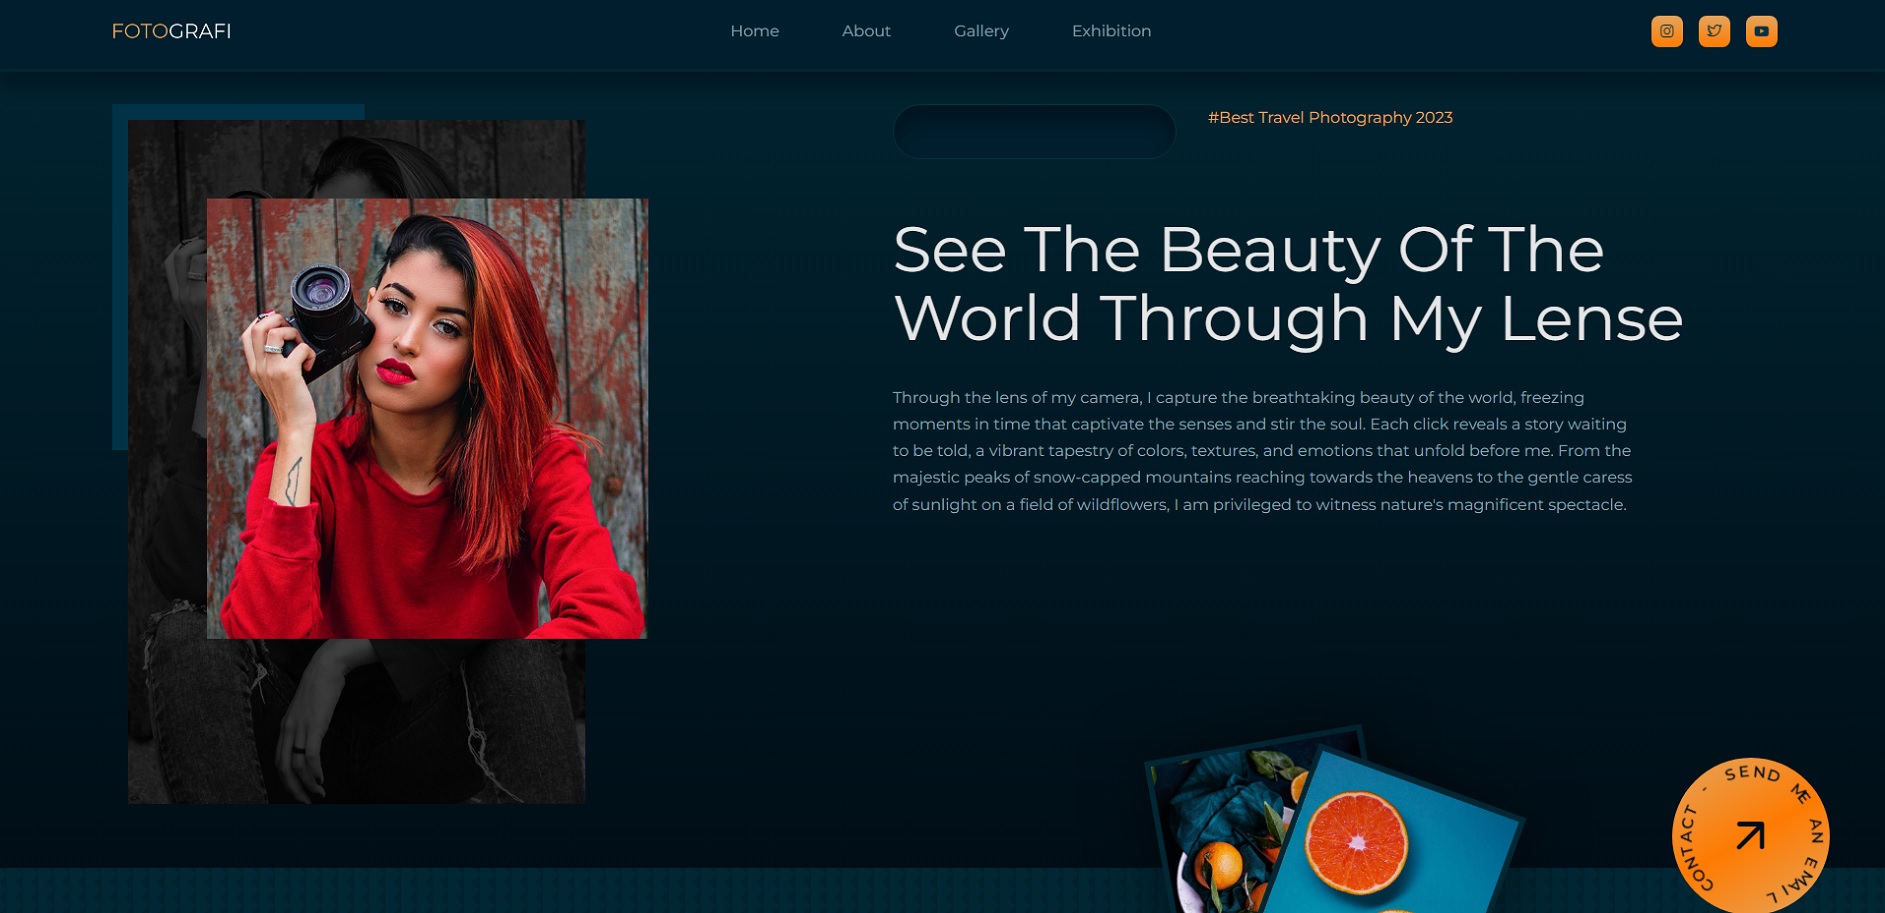The image size is (1885, 913).
Task: Click the empty dark pill-shaped field
Action: coord(1034,132)
